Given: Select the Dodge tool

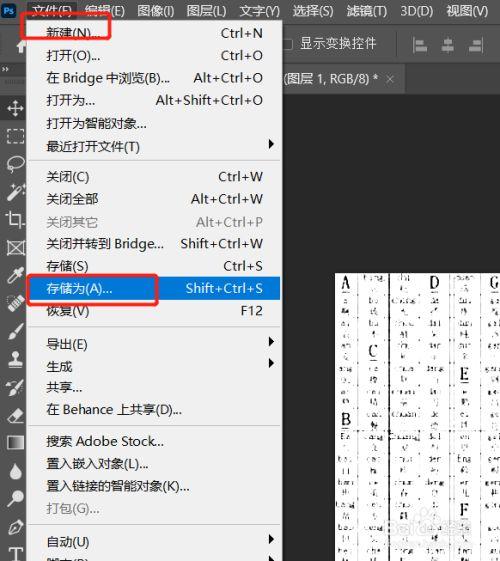Looking at the screenshot, I should (15, 498).
